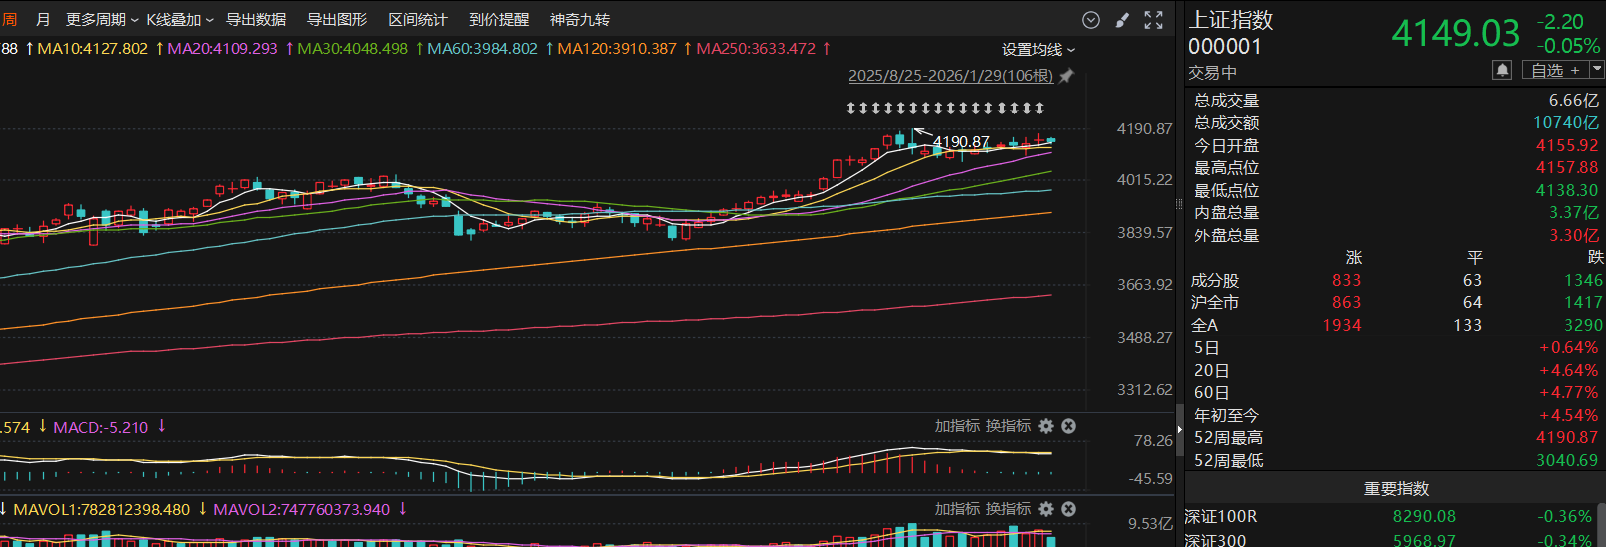
Task: Open the circled down-arrow menu icon
Action: click(x=1091, y=20)
